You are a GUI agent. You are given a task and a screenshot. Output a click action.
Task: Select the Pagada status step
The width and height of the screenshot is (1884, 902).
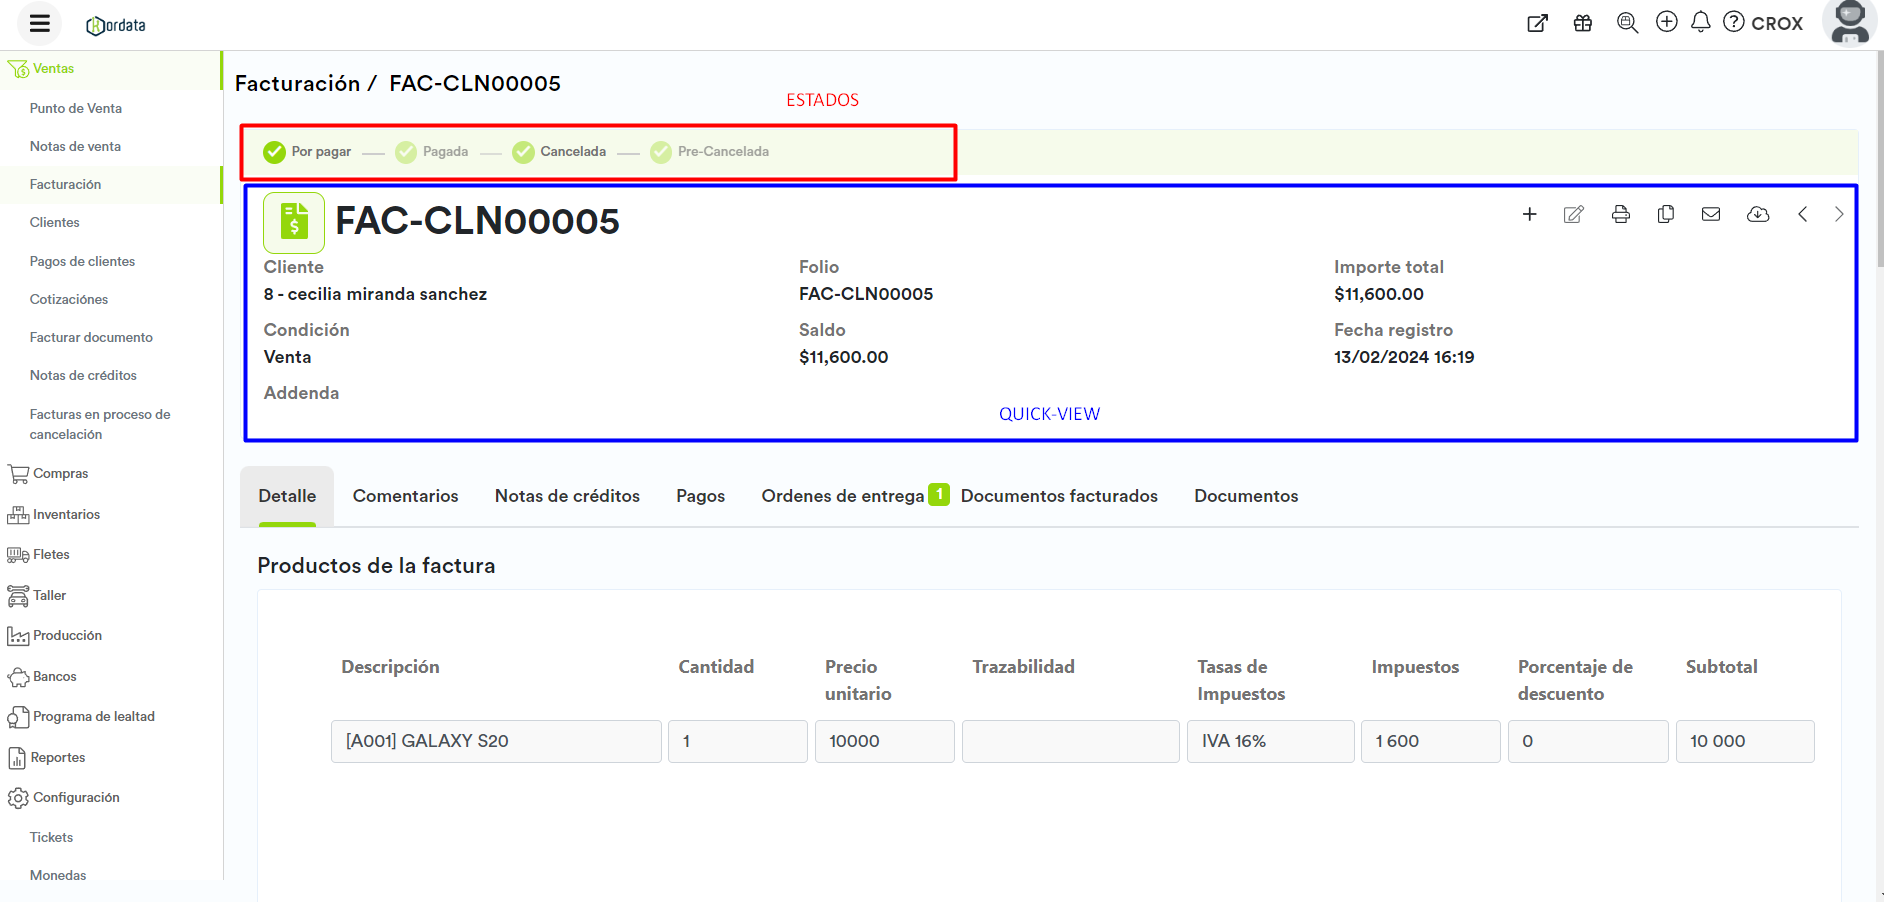pyautogui.click(x=432, y=152)
